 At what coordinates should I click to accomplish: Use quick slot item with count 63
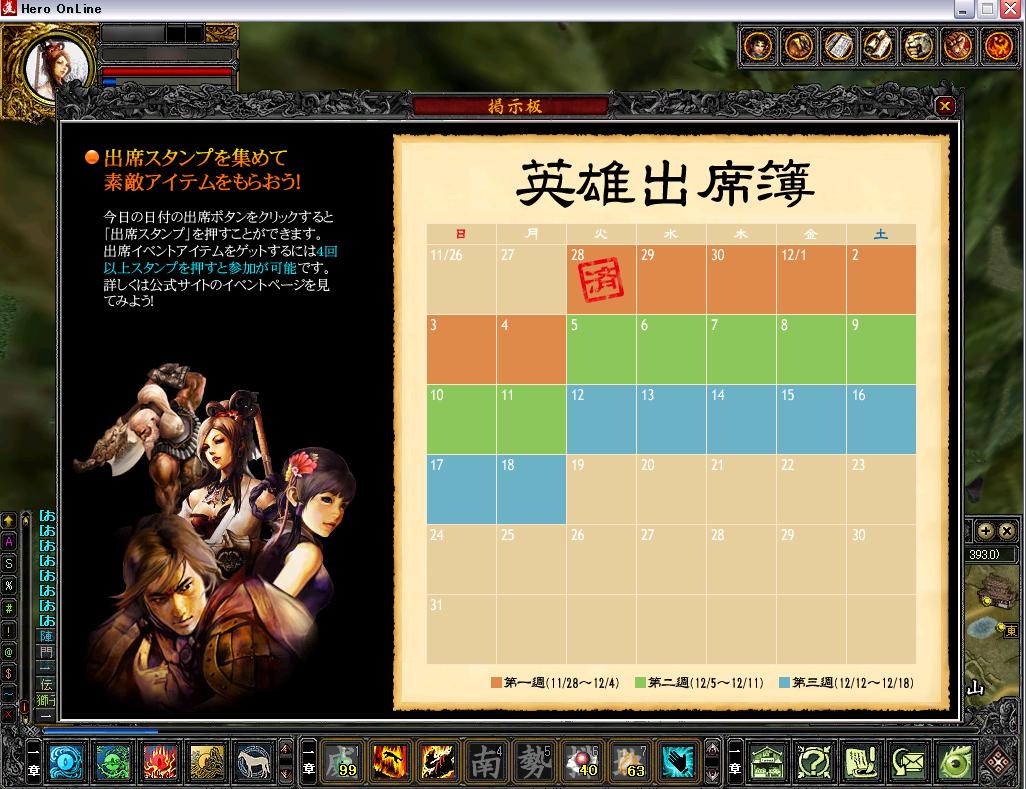(628, 762)
